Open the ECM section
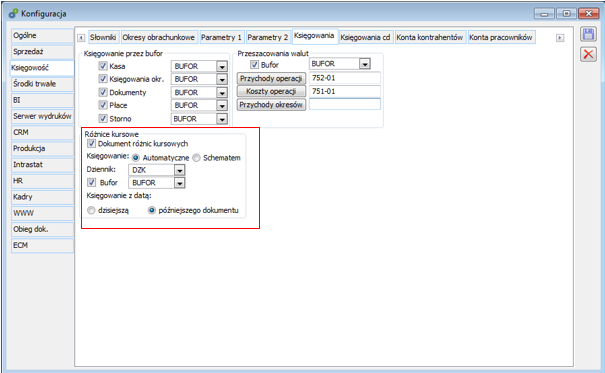 42,245
